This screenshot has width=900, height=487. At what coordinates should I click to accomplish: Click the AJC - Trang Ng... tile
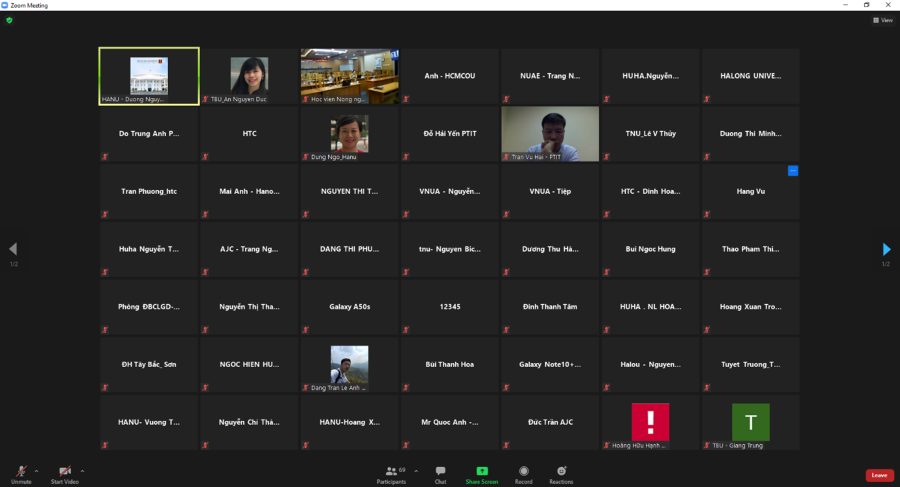(x=249, y=249)
